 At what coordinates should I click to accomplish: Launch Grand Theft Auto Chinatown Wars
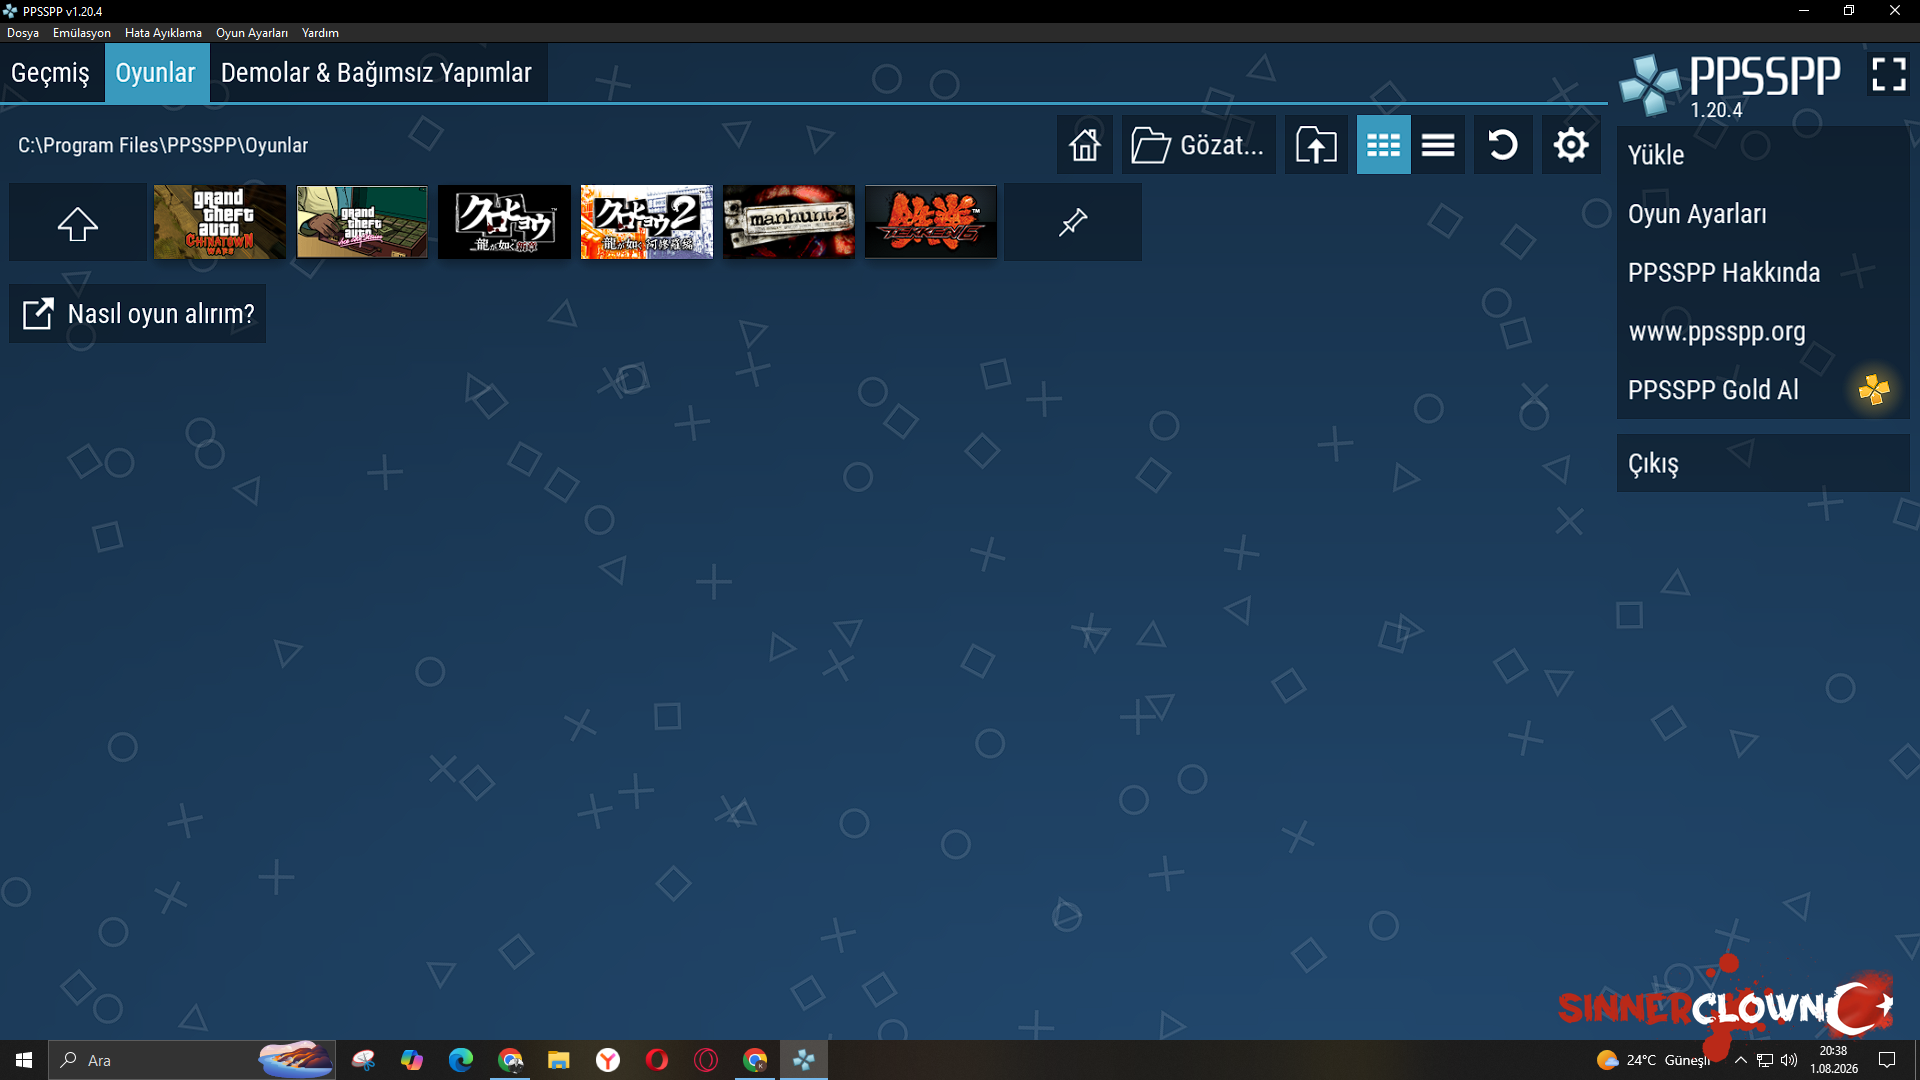220,222
